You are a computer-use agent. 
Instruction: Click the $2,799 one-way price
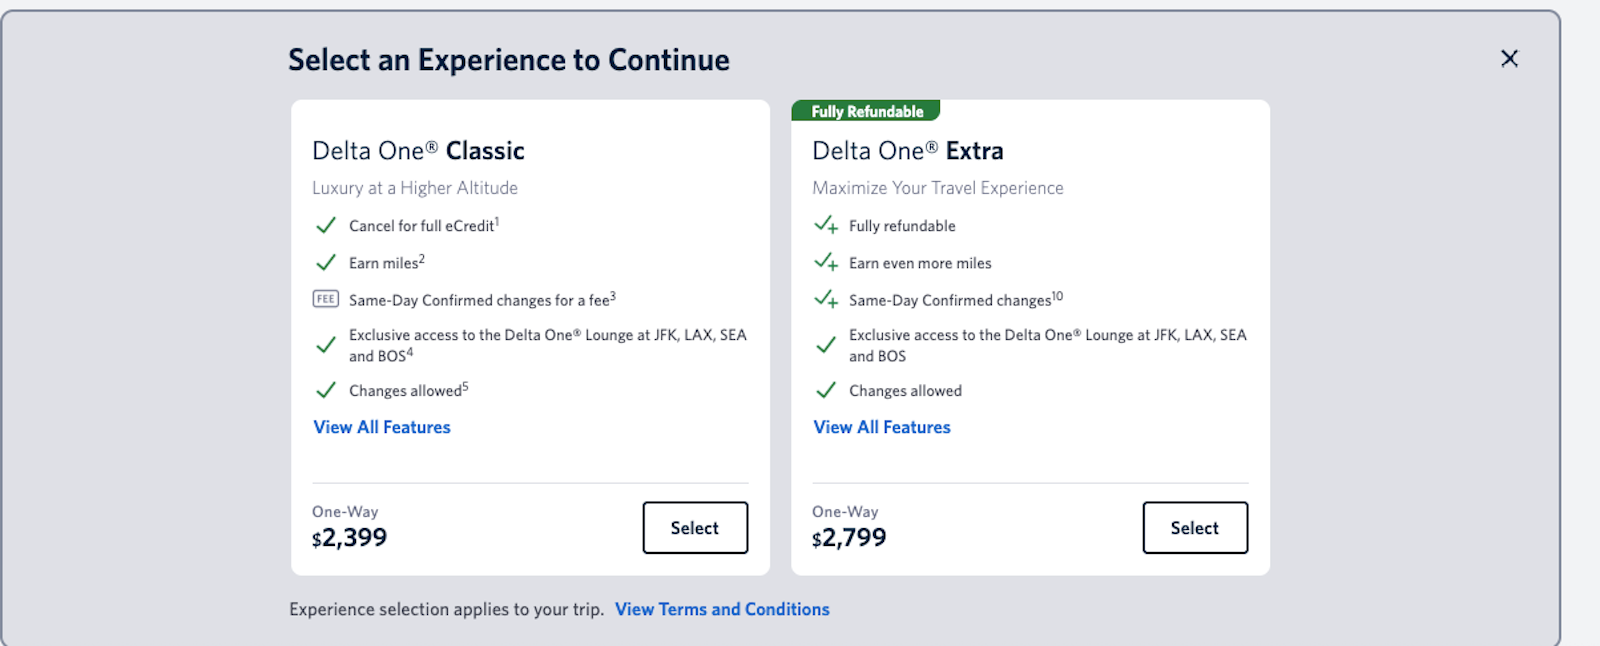tap(850, 538)
